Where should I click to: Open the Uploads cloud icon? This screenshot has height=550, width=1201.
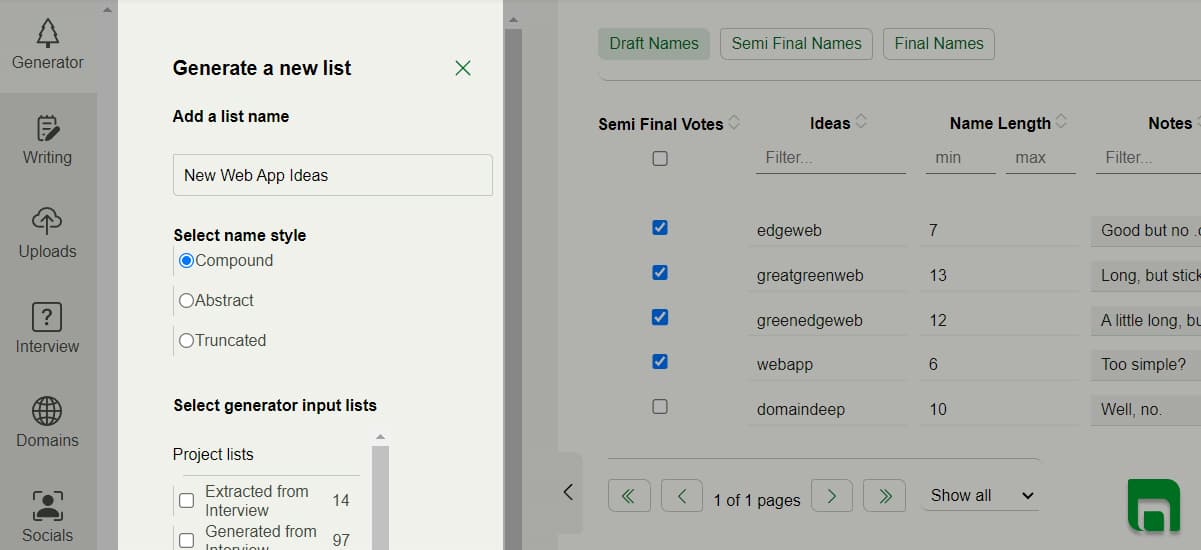47,222
